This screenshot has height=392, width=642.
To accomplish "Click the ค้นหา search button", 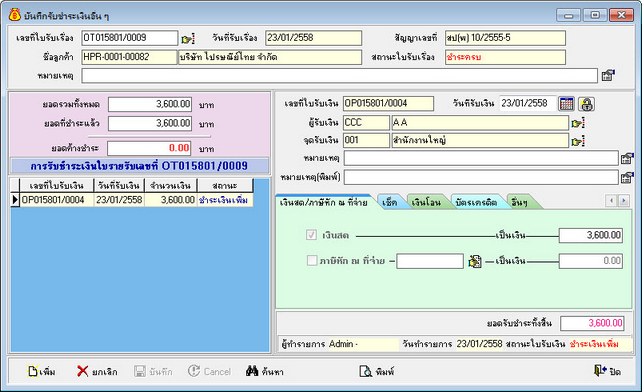I will pos(264,372).
